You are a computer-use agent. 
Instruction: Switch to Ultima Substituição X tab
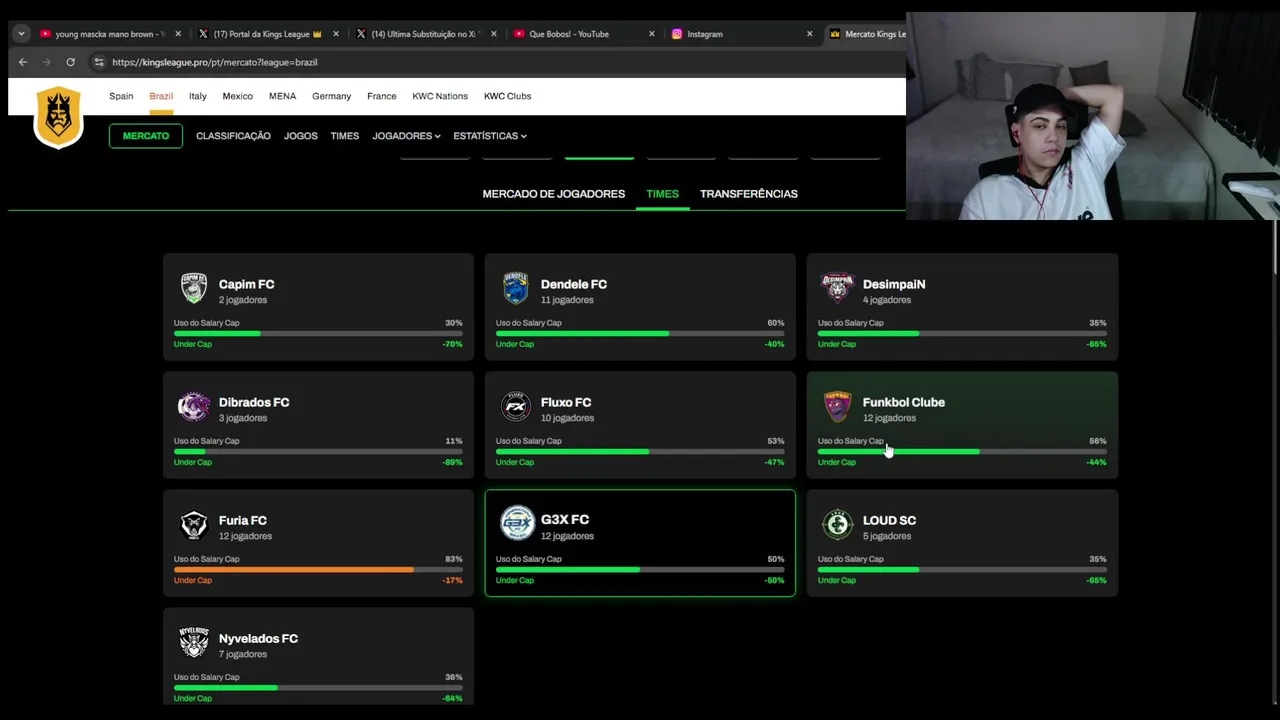426,34
